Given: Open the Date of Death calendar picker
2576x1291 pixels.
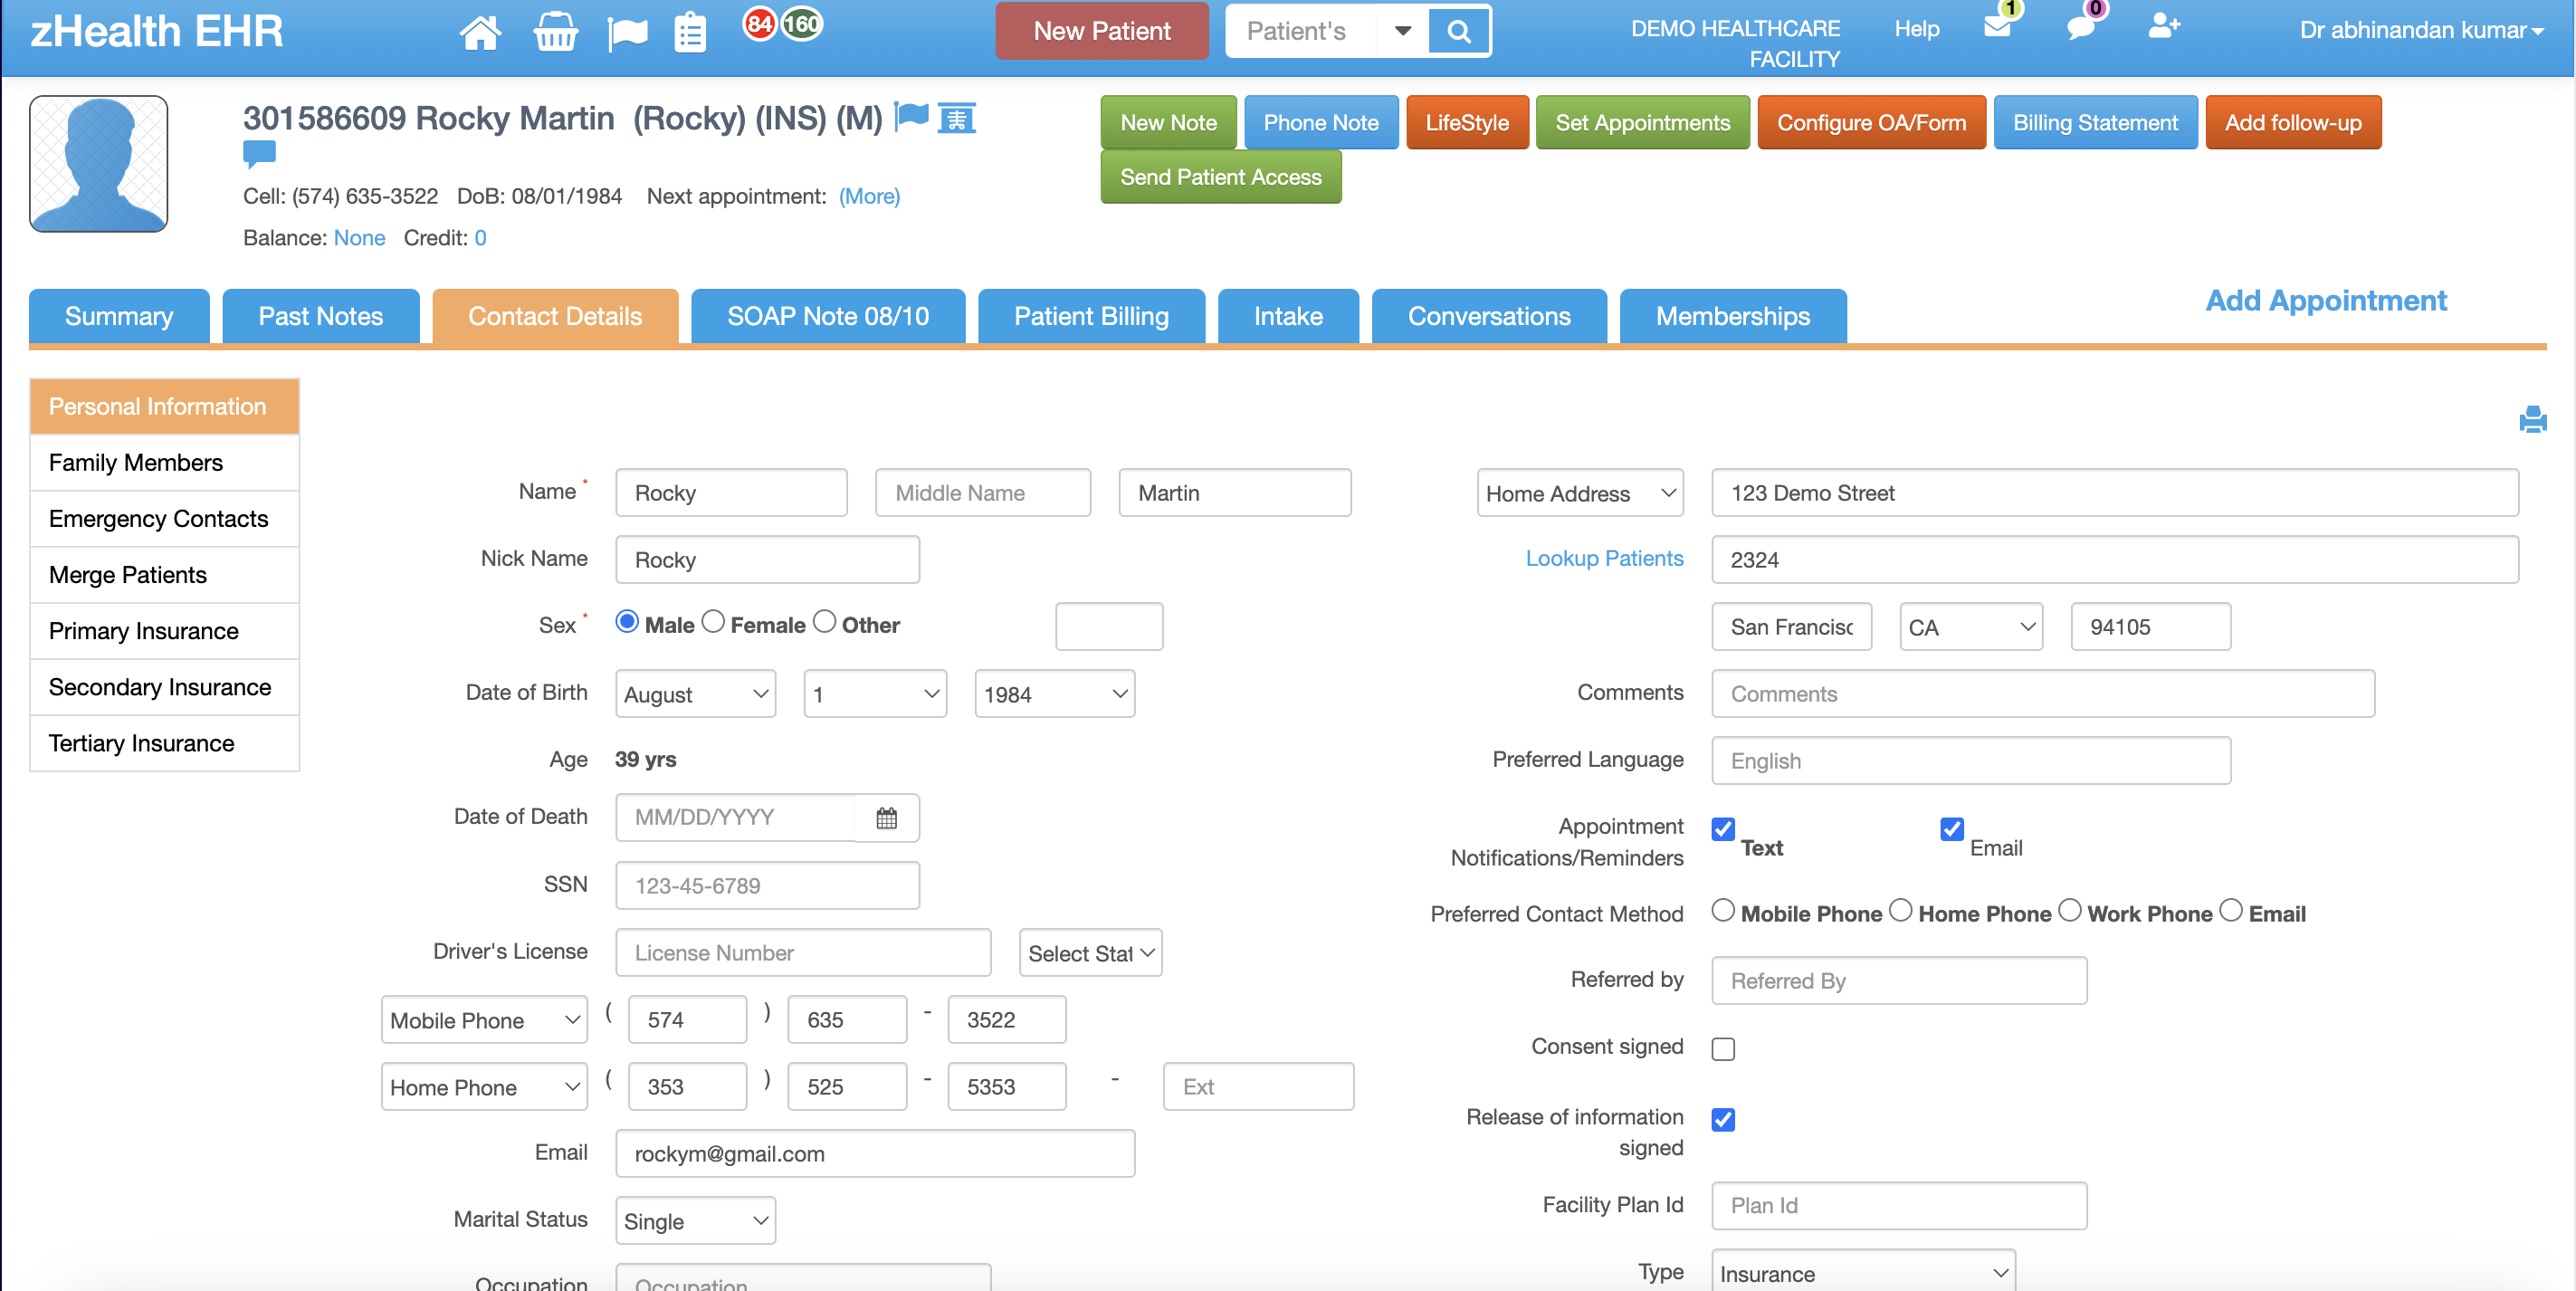Looking at the screenshot, I should [x=887, y=818].
